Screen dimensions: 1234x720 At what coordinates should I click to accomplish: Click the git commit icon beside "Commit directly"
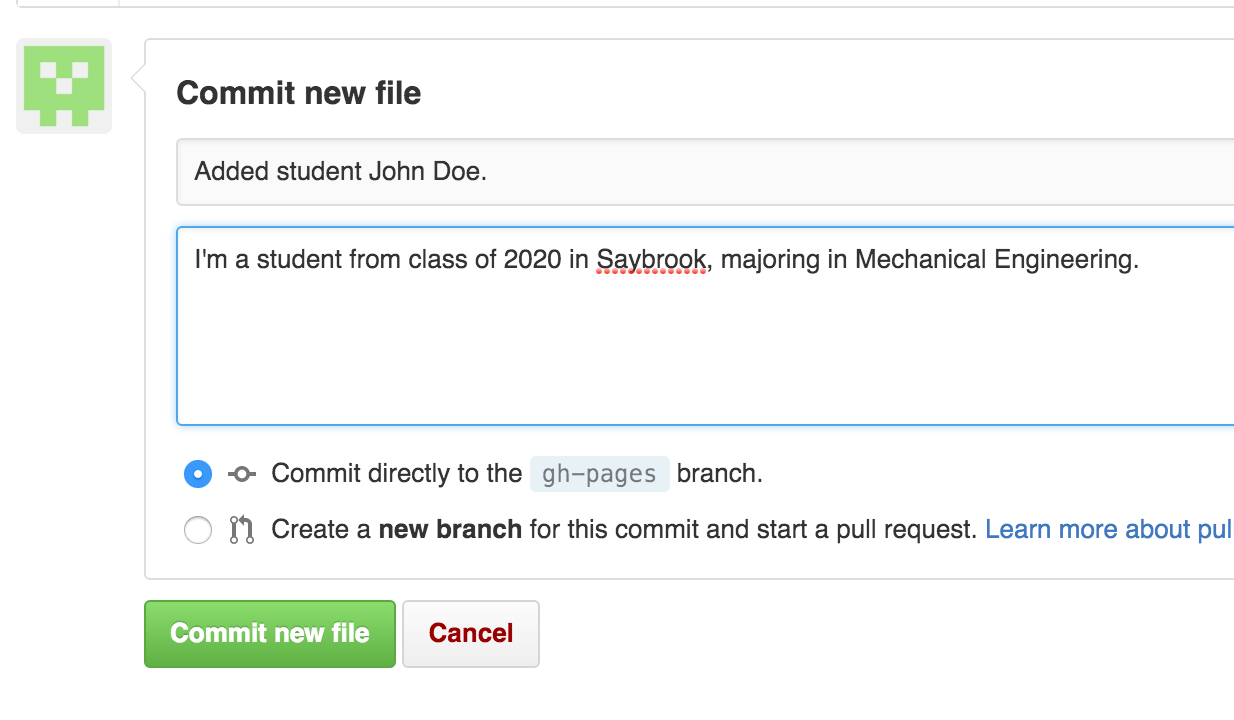(x=242, y=474)
